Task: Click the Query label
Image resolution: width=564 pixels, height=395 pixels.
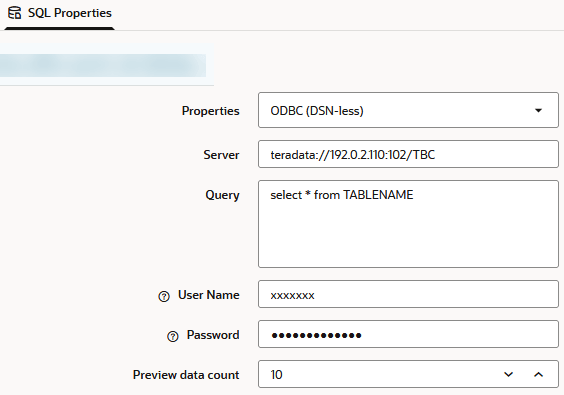Action: [222, 195]
